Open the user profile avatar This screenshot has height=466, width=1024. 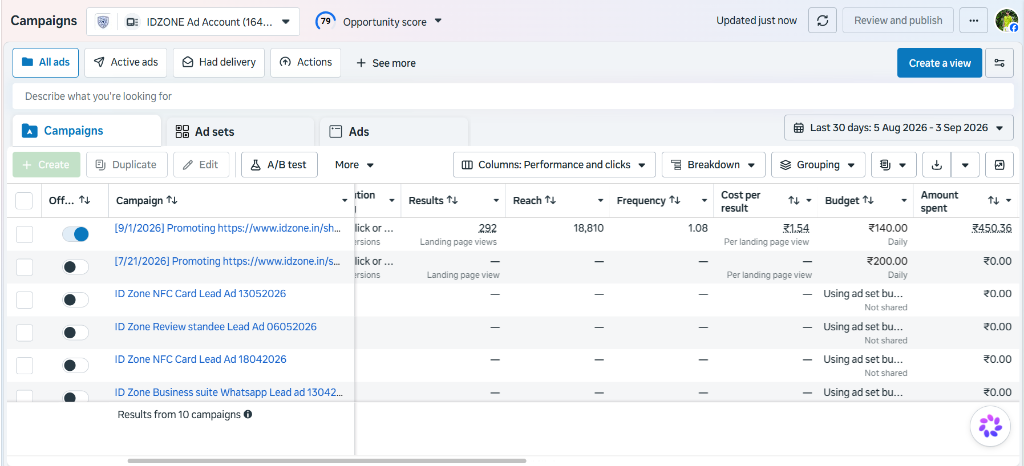1006,20
